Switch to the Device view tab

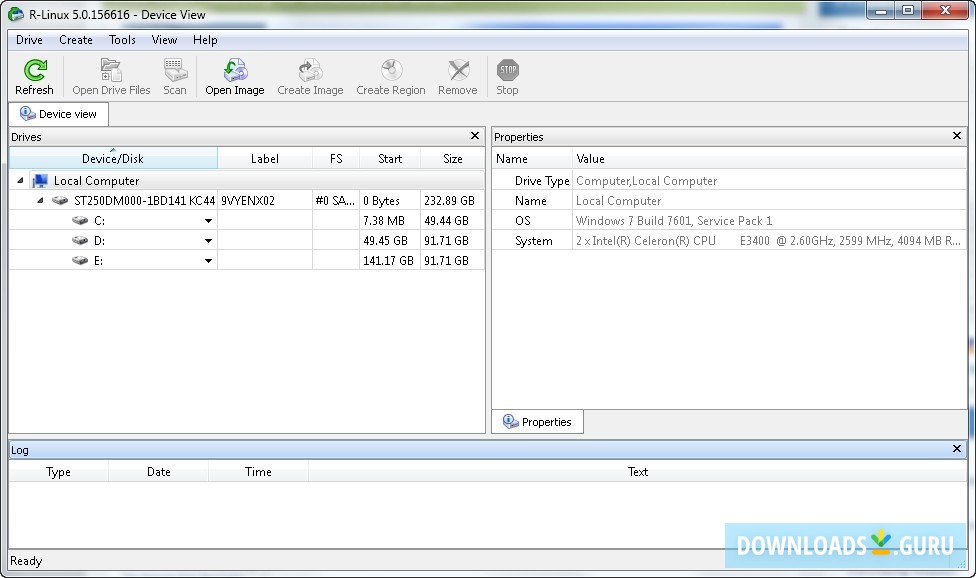click(59, 114)
